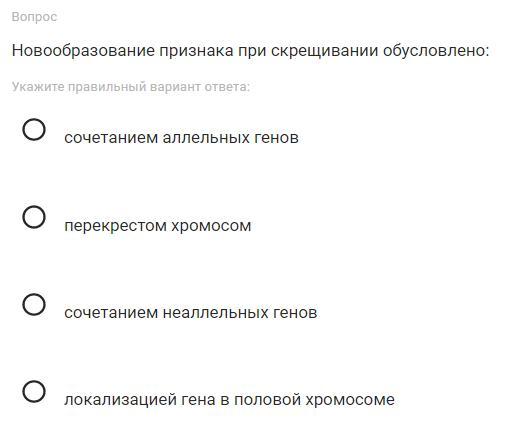Click the answer text 'сочетанием неаллельных генов'
Viewport: 505px width, 447px height.
191,313
